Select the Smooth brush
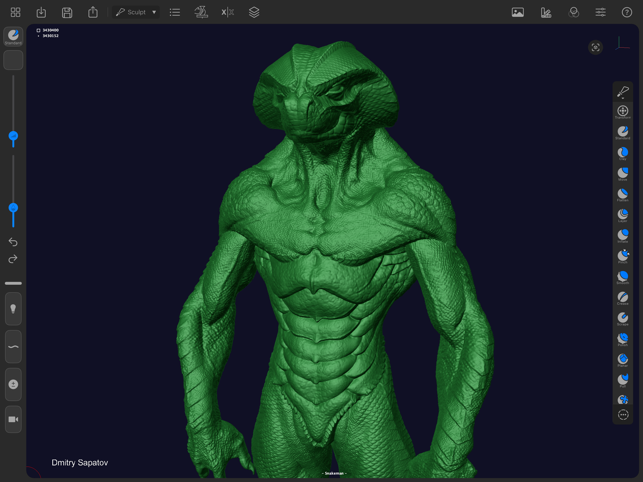Image resolution: width=643 pixels, height=482 pixels. pyautogui.click(x=622, y=277)
